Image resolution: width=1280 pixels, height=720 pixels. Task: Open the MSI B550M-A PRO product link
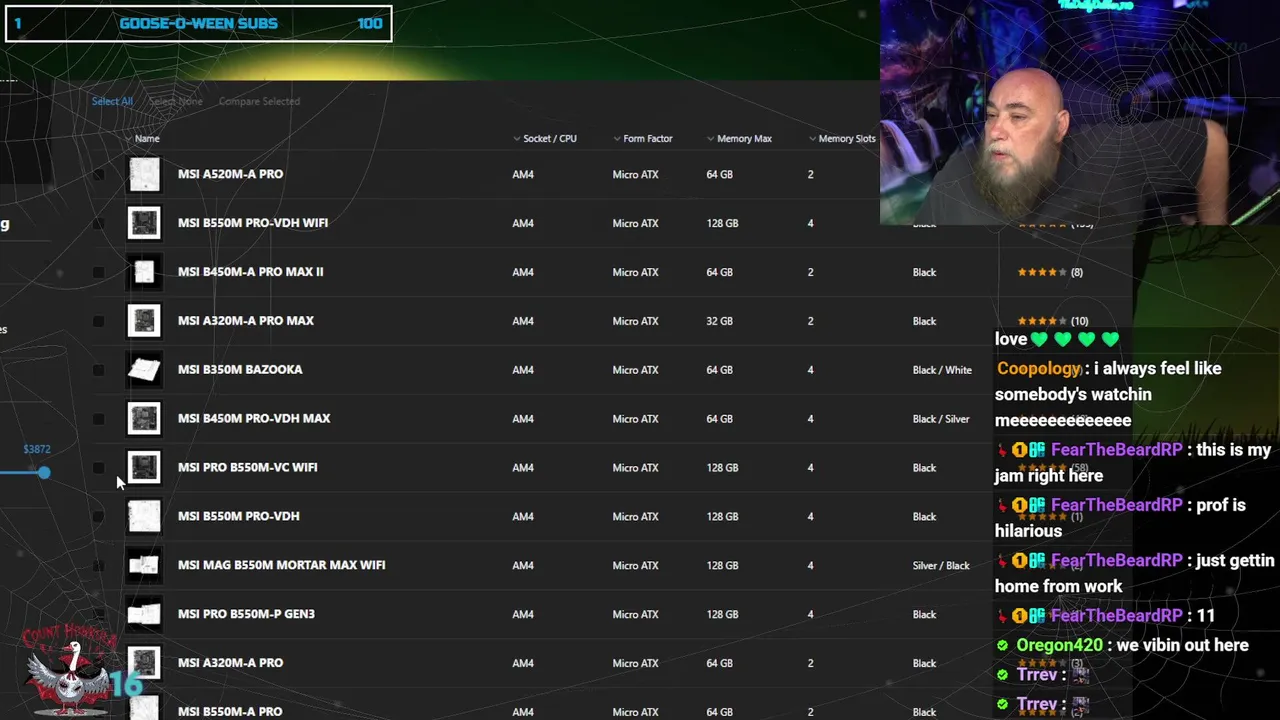(x=230, y=712)
